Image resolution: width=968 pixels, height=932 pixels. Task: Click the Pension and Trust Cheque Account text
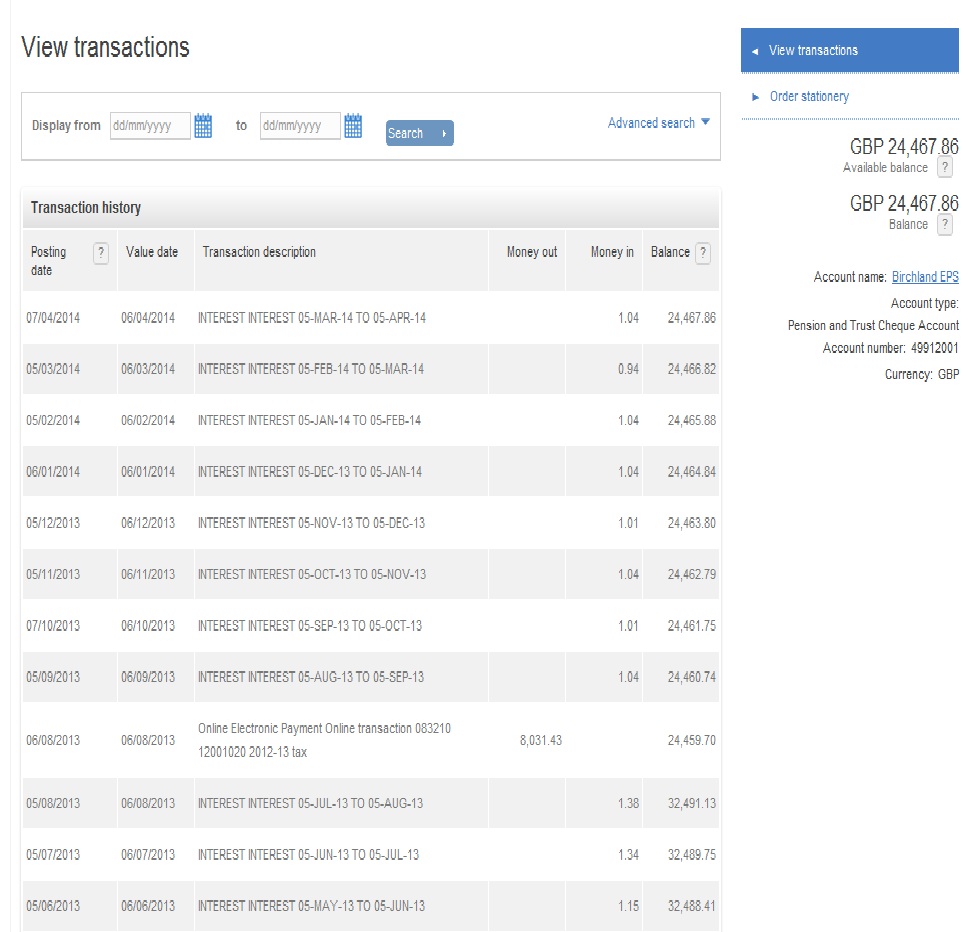tap(873, 325)
